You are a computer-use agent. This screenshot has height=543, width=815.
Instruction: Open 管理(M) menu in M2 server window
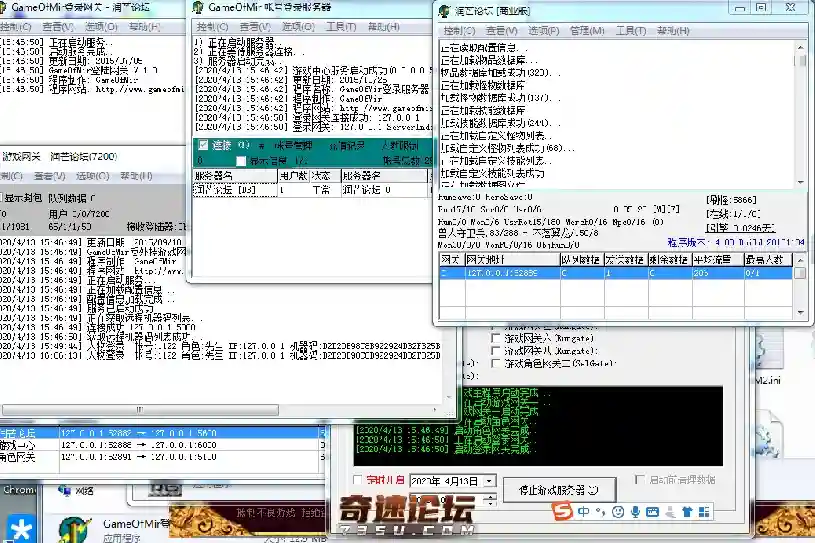coord(587,31)
